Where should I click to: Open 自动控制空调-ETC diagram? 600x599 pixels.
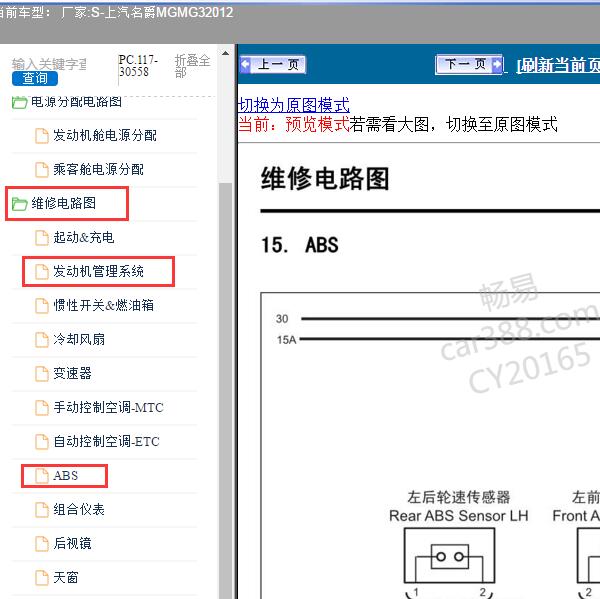coord(106,441)
